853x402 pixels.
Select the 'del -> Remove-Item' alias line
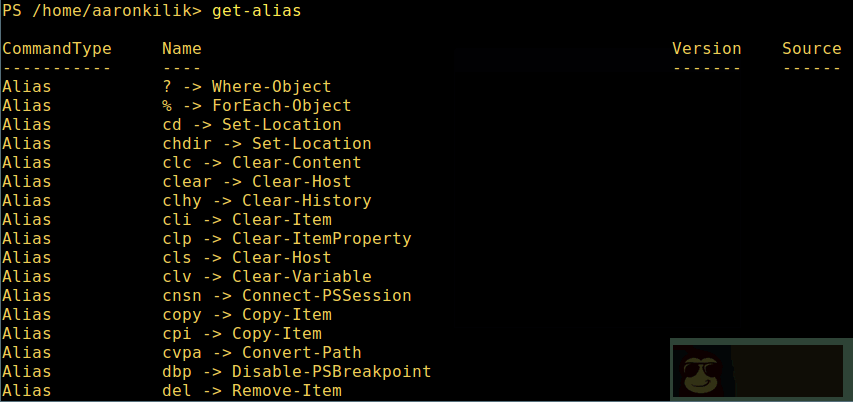coord(251,391)
